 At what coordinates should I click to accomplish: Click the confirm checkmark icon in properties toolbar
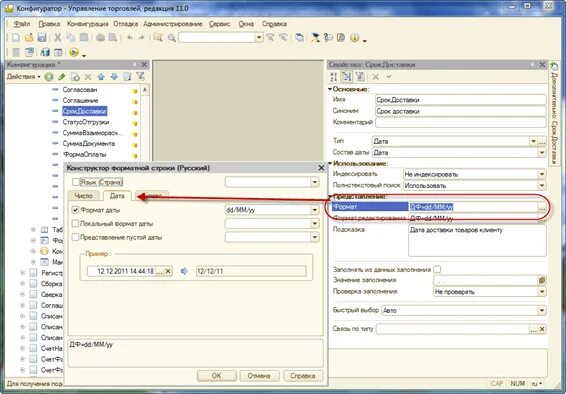tap(389, 76)
